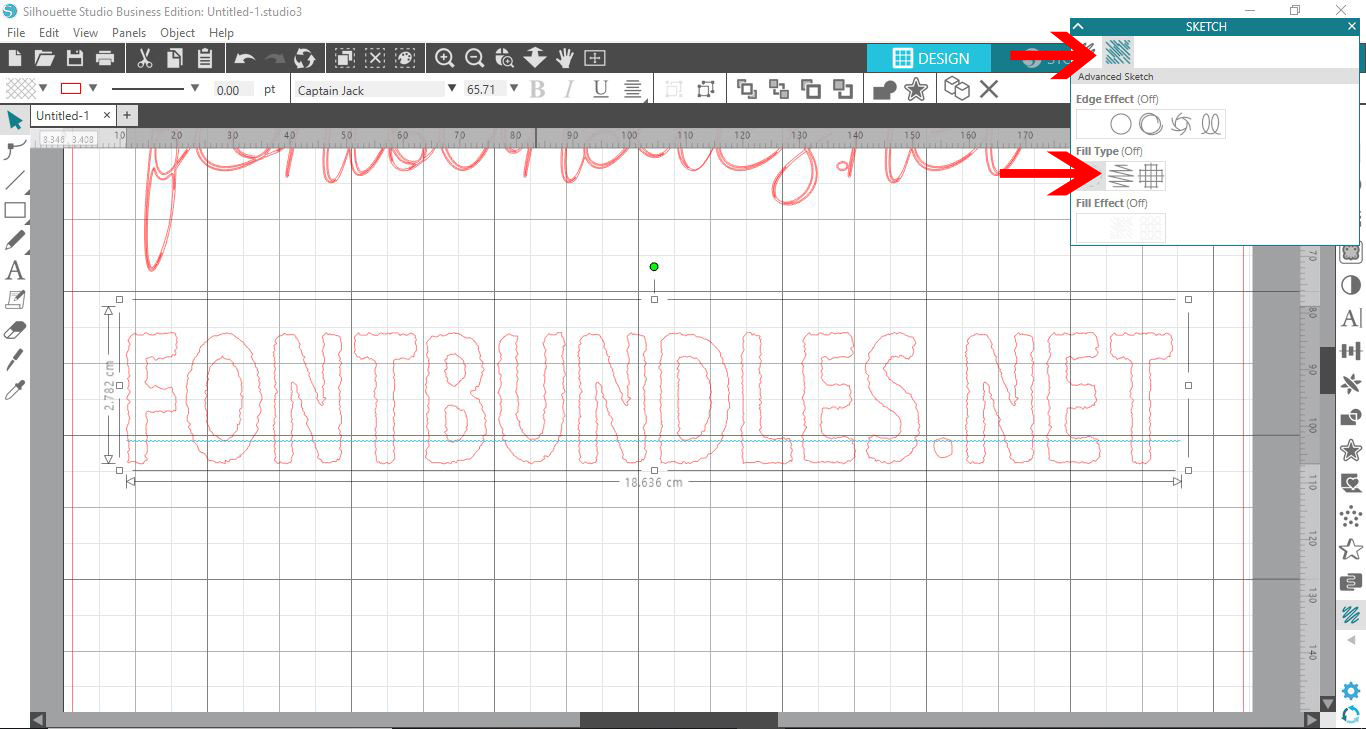This screenshot has width=1366, height=729.
Task: Click the line color red swatch
Action: [x=71, y=89]
